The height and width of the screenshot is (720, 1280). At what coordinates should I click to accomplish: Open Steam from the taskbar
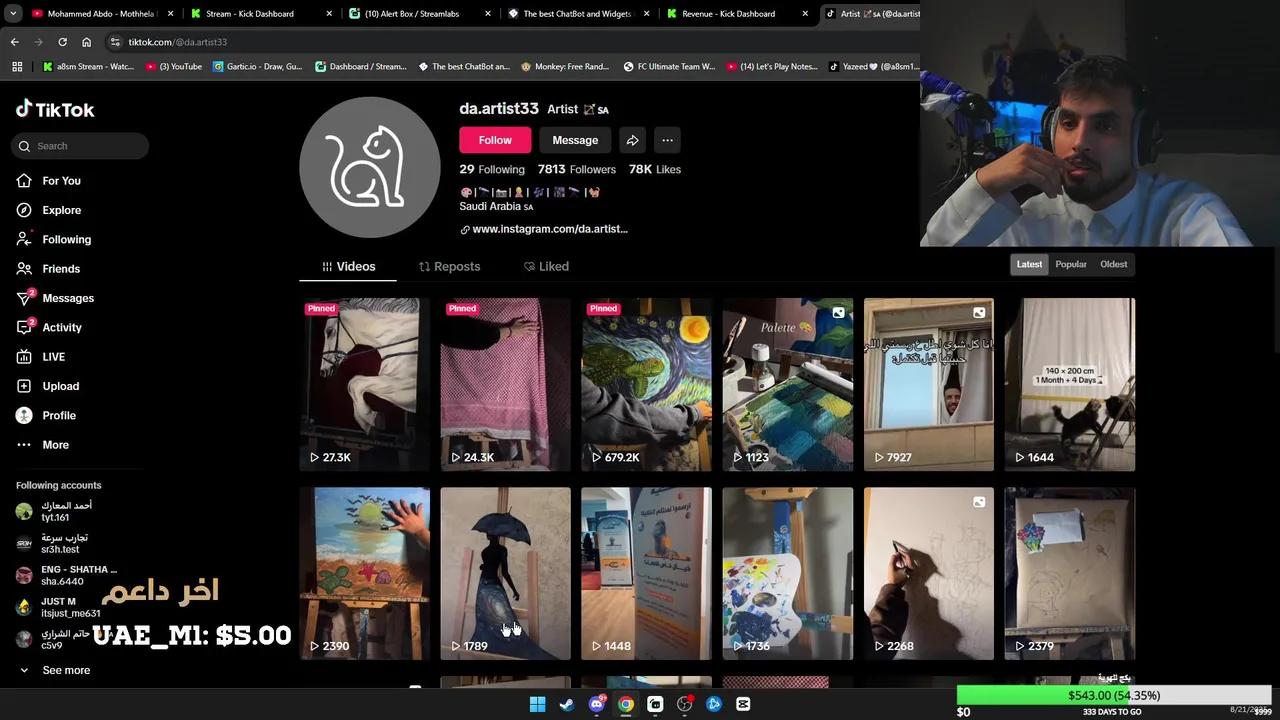[566, 704]
